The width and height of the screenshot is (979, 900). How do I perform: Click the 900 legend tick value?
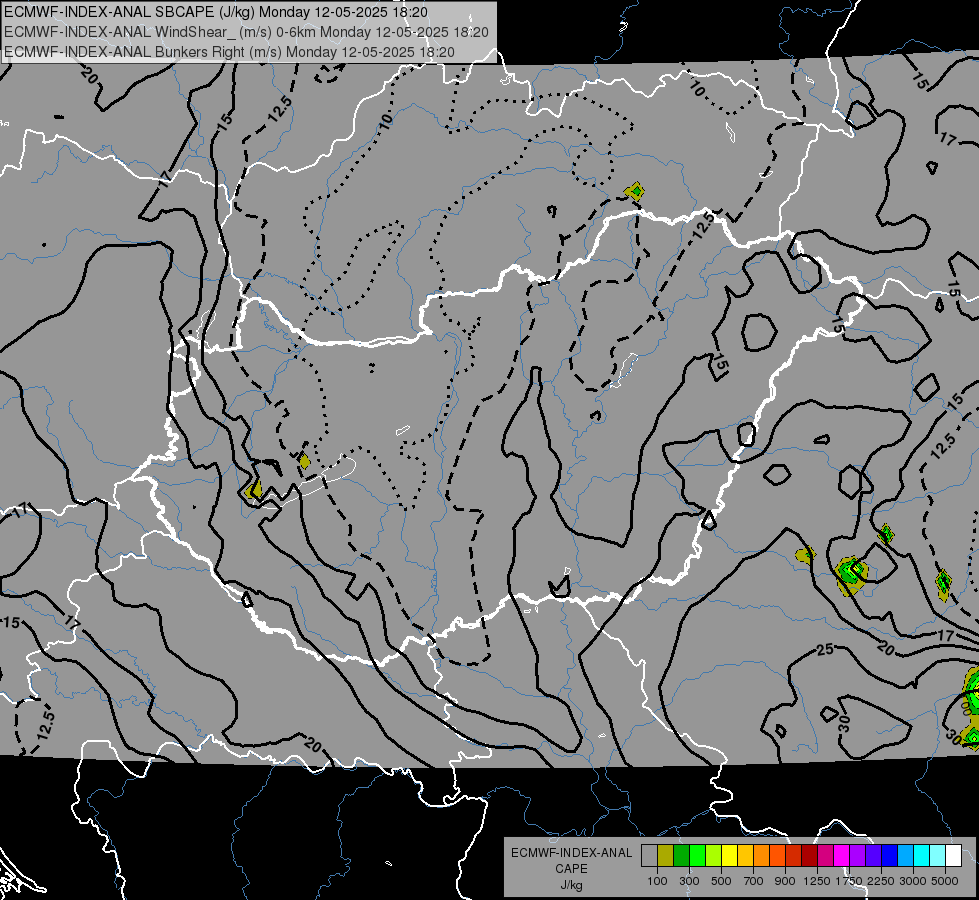(x=785, y=881)
